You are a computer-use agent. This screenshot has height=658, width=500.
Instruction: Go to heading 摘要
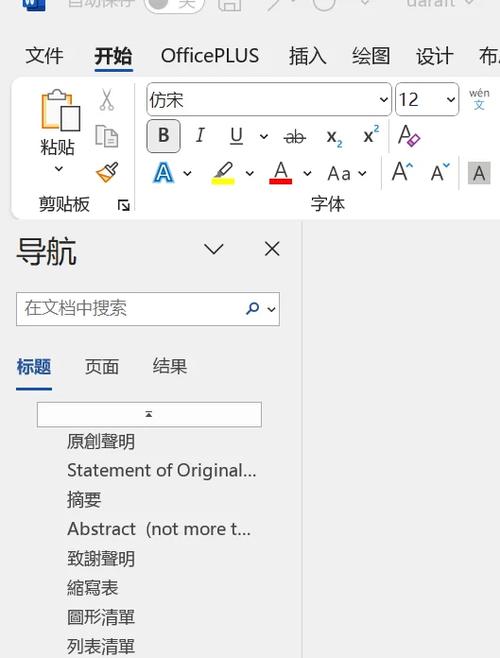tap(84, 500)
